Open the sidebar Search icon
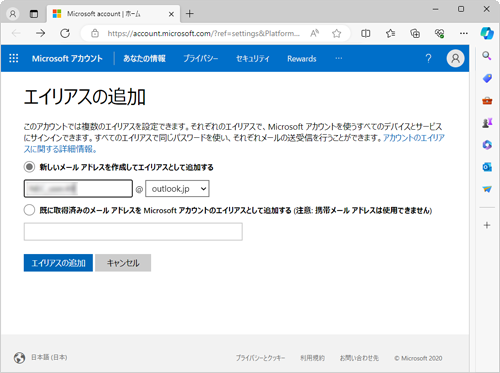 click(487, 56)
